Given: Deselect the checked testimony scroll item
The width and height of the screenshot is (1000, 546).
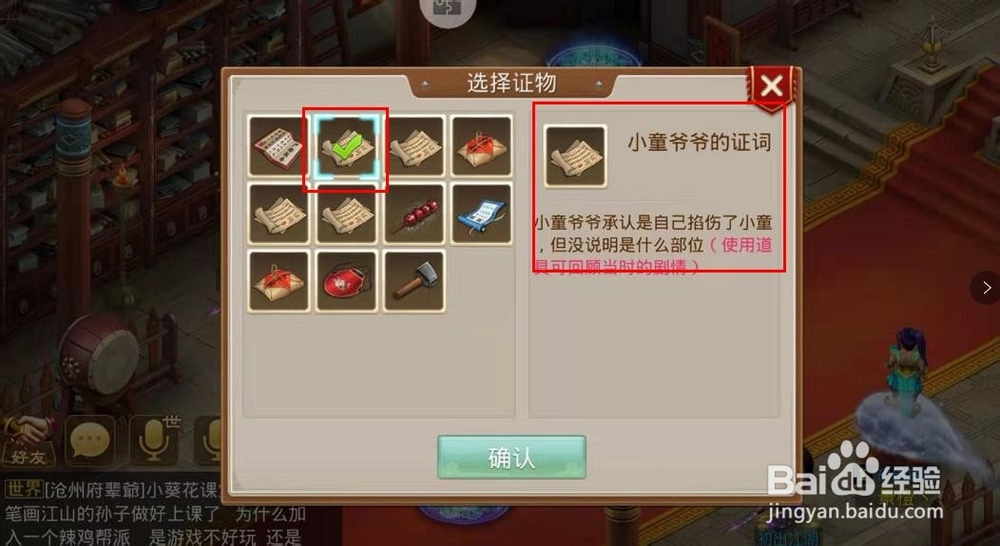Looking at the screenshot, I should [x=346, y=146].
